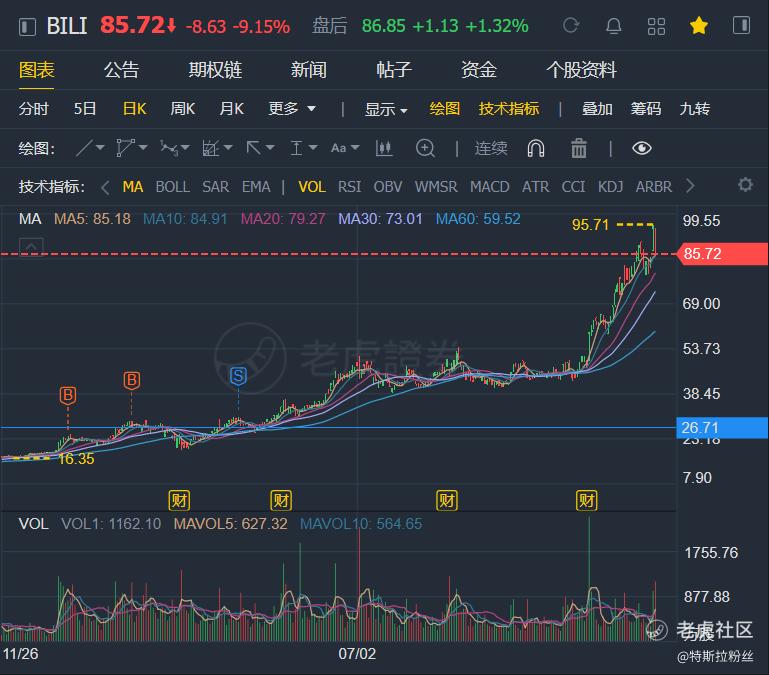The height and width of the screenshot is (675, 769).
Task: Select KDJ sub-indicator
Action: (x=611, y=187)
